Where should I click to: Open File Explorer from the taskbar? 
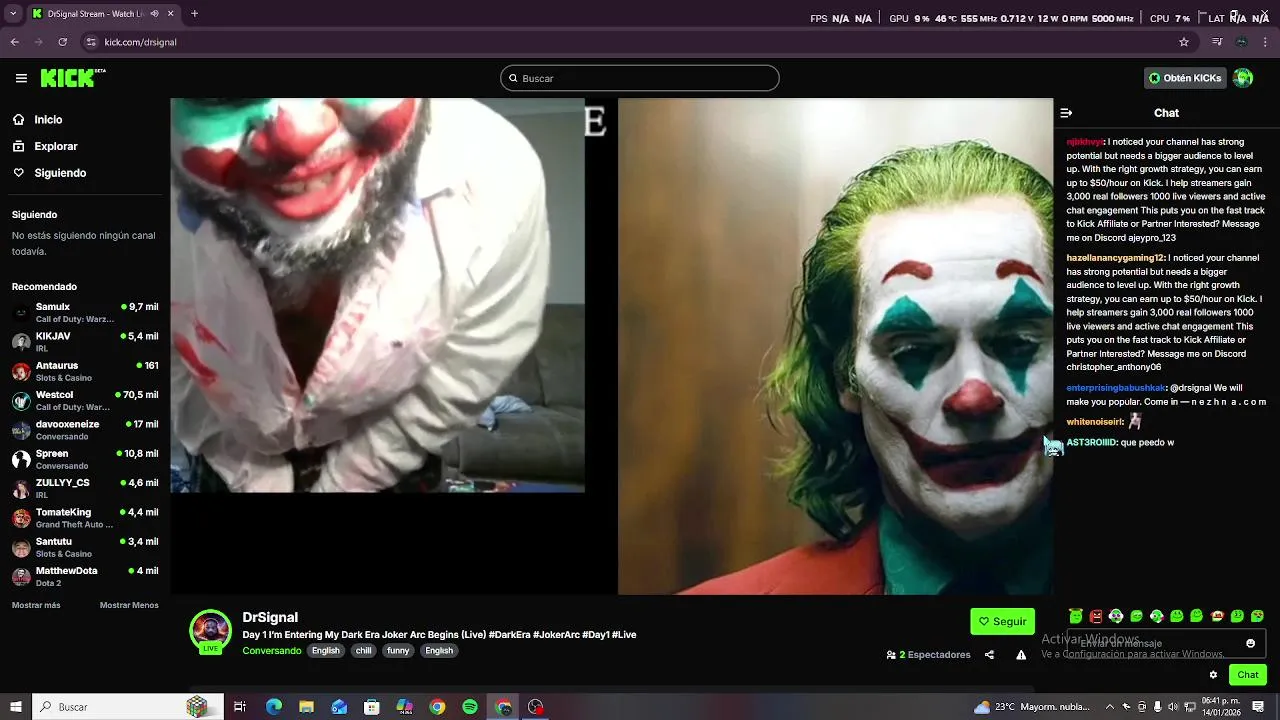coord(306,707)
